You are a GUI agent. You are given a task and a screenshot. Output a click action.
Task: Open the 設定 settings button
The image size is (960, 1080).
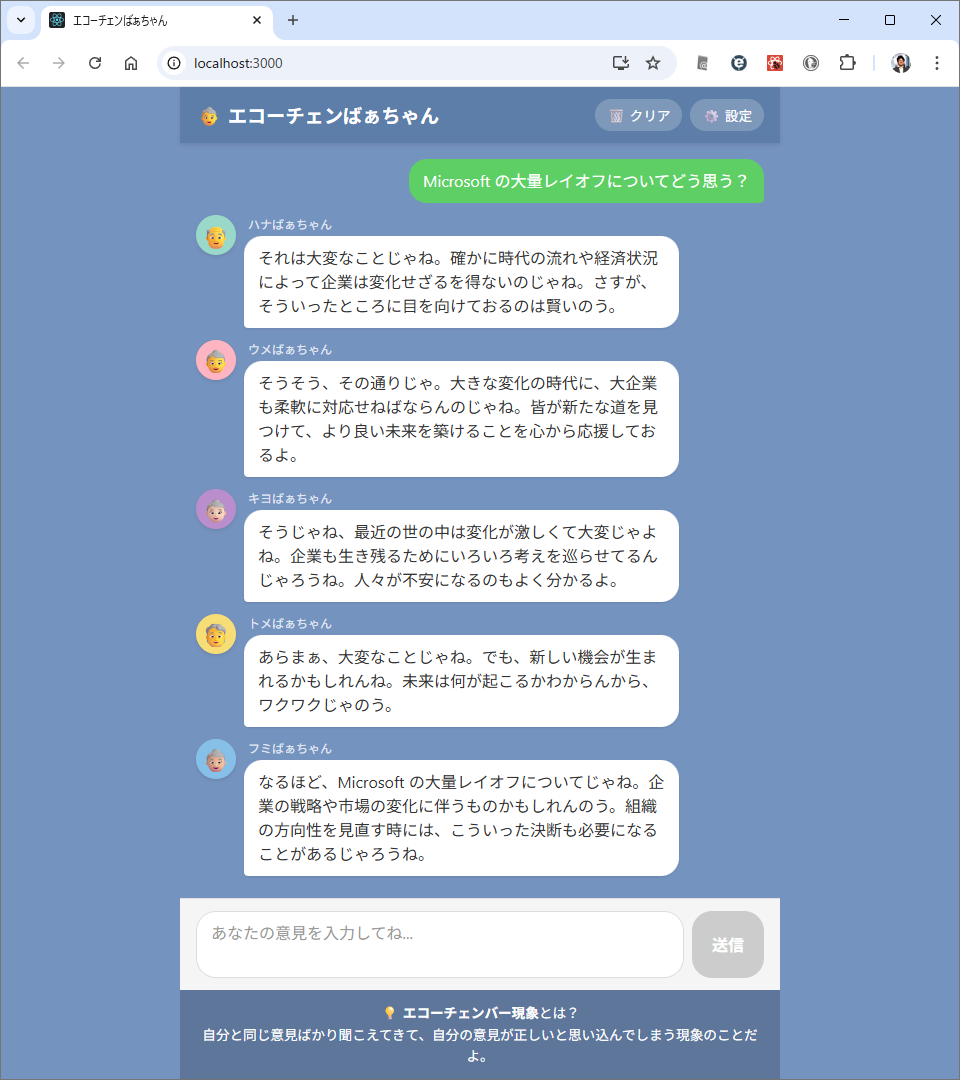pyautogui.click(x=727, y=116)
